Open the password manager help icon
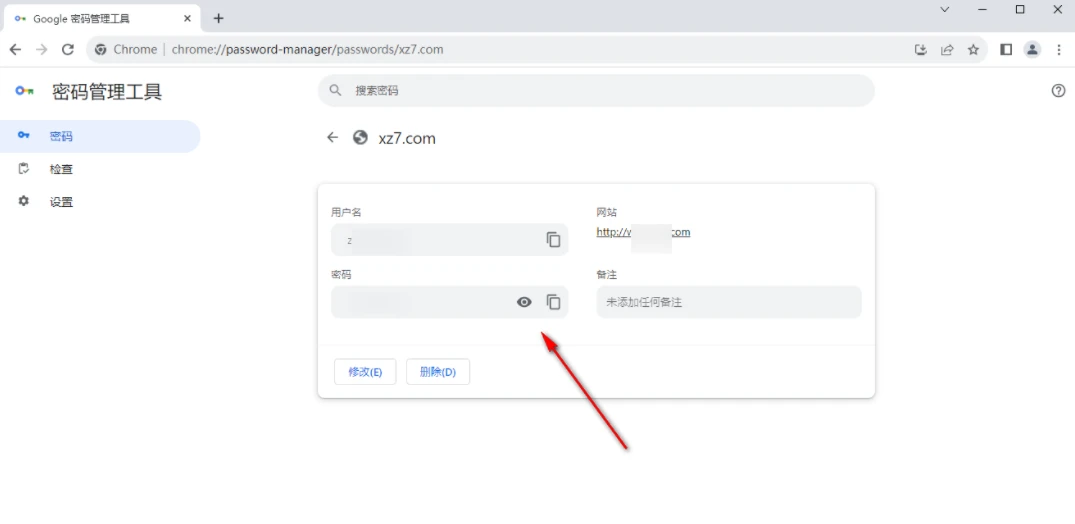The height and width of the screenshot is (524, 1075). pos(1059,91)
